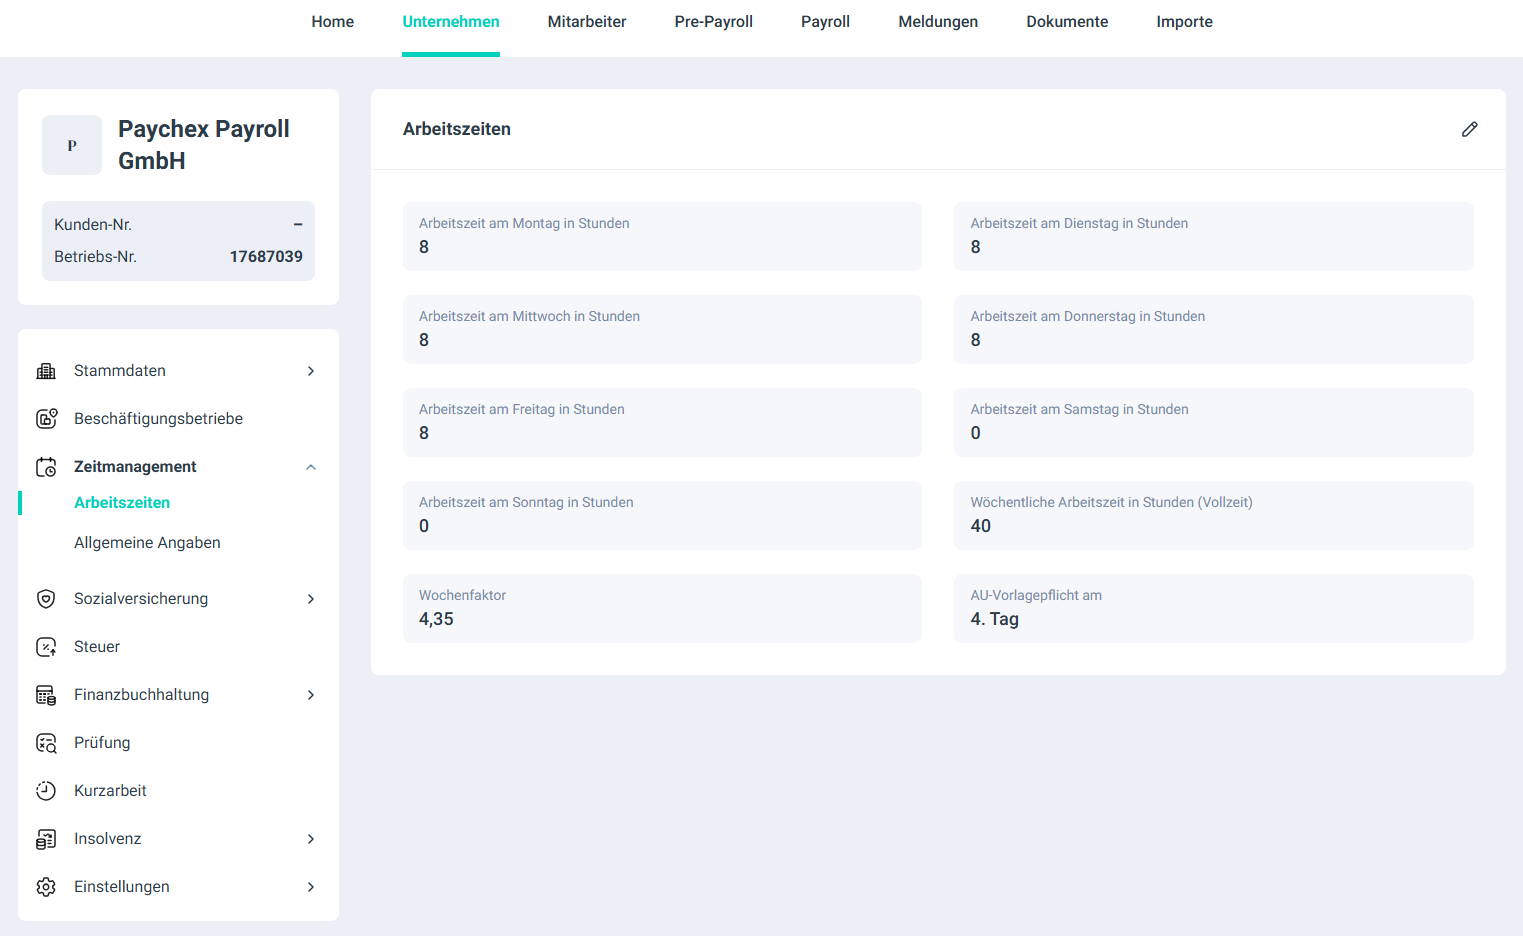This screenshot has width=1523, height=936.
Task: Open Allgemeine Angaben under Zeitmanagement
Action: click(147, 543)
